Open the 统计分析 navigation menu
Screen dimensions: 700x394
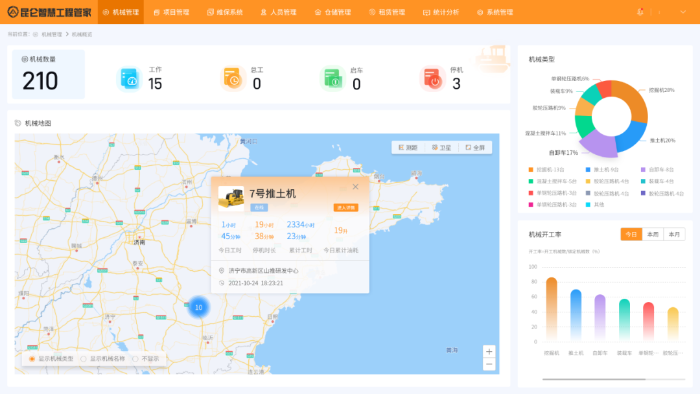click(x=441, y=12)
